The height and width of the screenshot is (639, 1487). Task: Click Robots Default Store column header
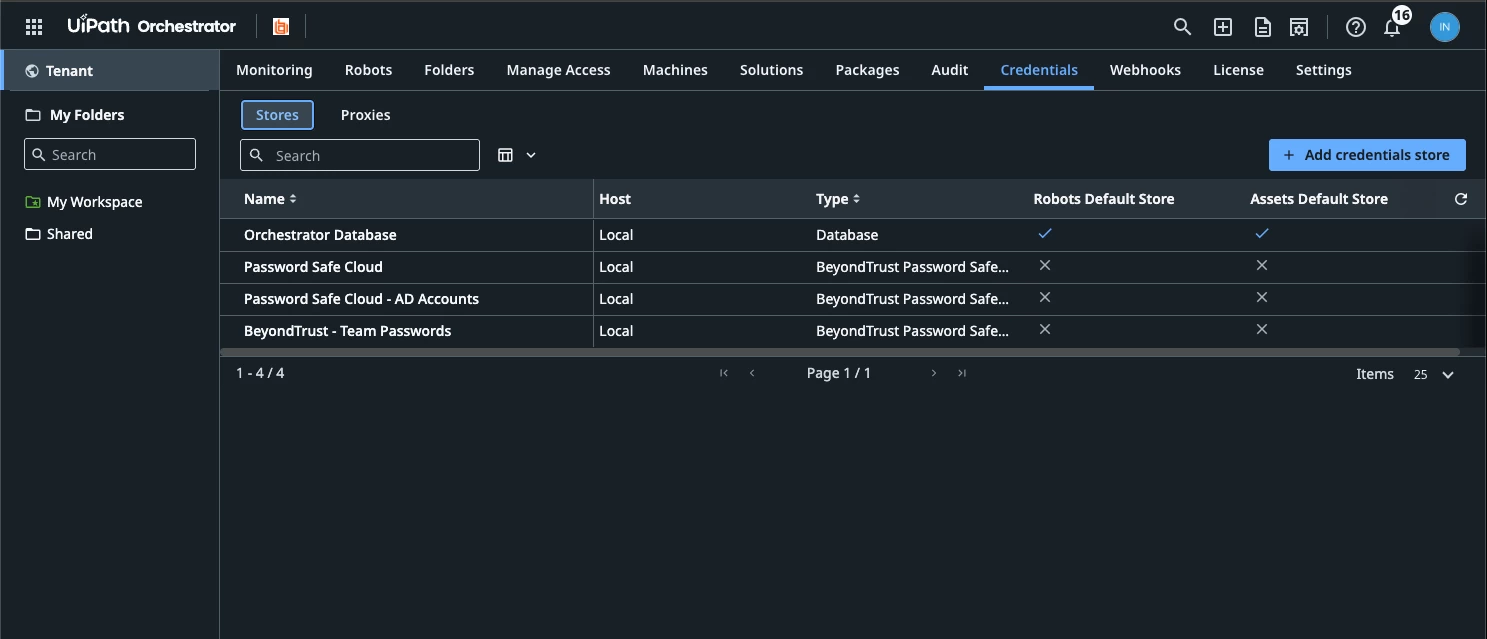pyautogui.click(x=1104, y=199)
